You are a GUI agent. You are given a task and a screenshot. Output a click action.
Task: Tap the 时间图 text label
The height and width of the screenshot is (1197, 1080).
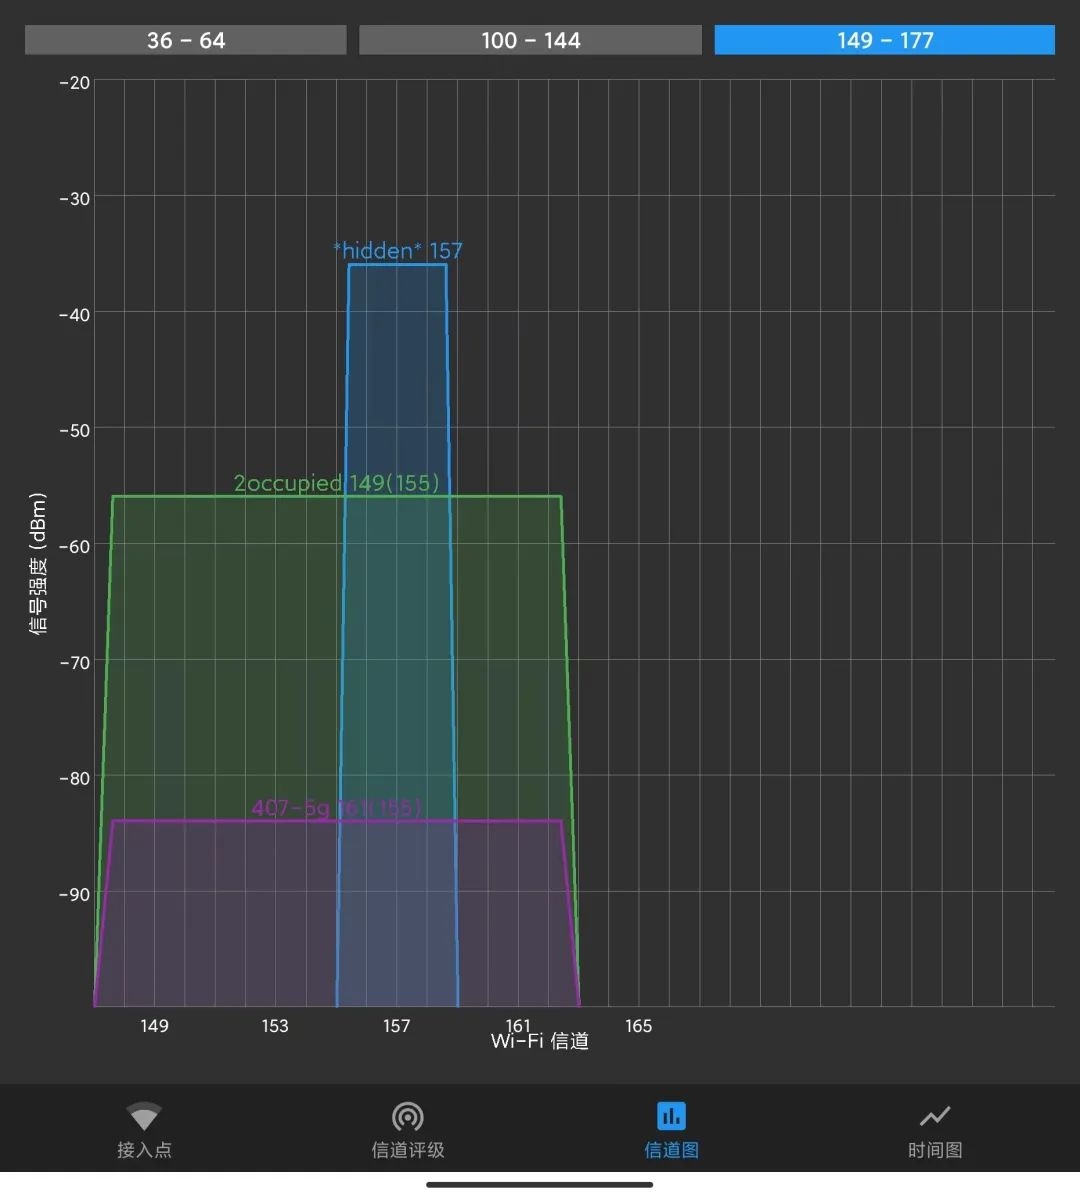pos(935,1150)
